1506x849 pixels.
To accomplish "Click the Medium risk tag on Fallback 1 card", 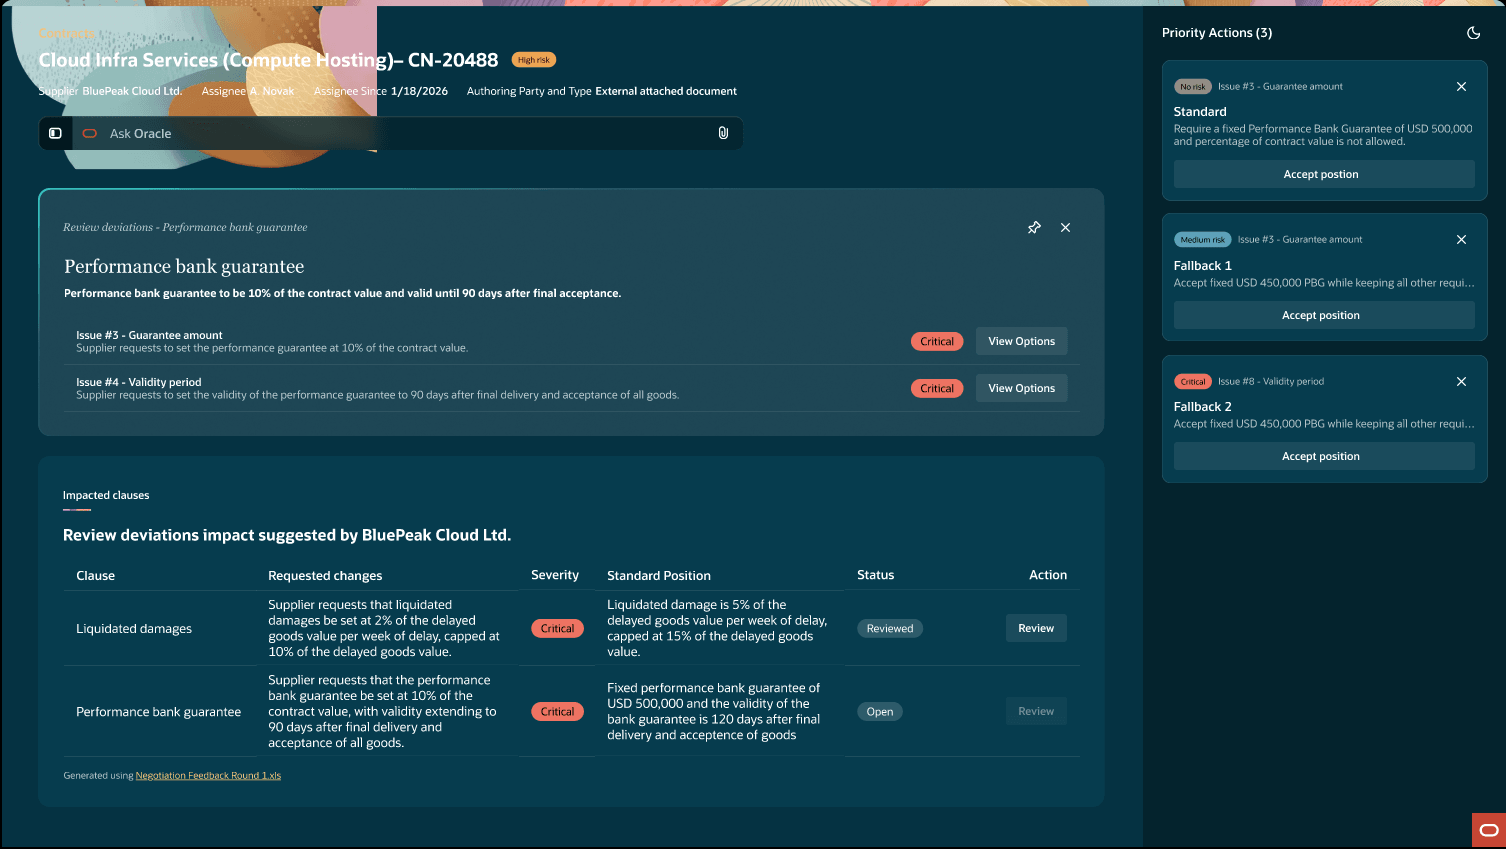I will pyautogui.click(x=1203, y=240).
